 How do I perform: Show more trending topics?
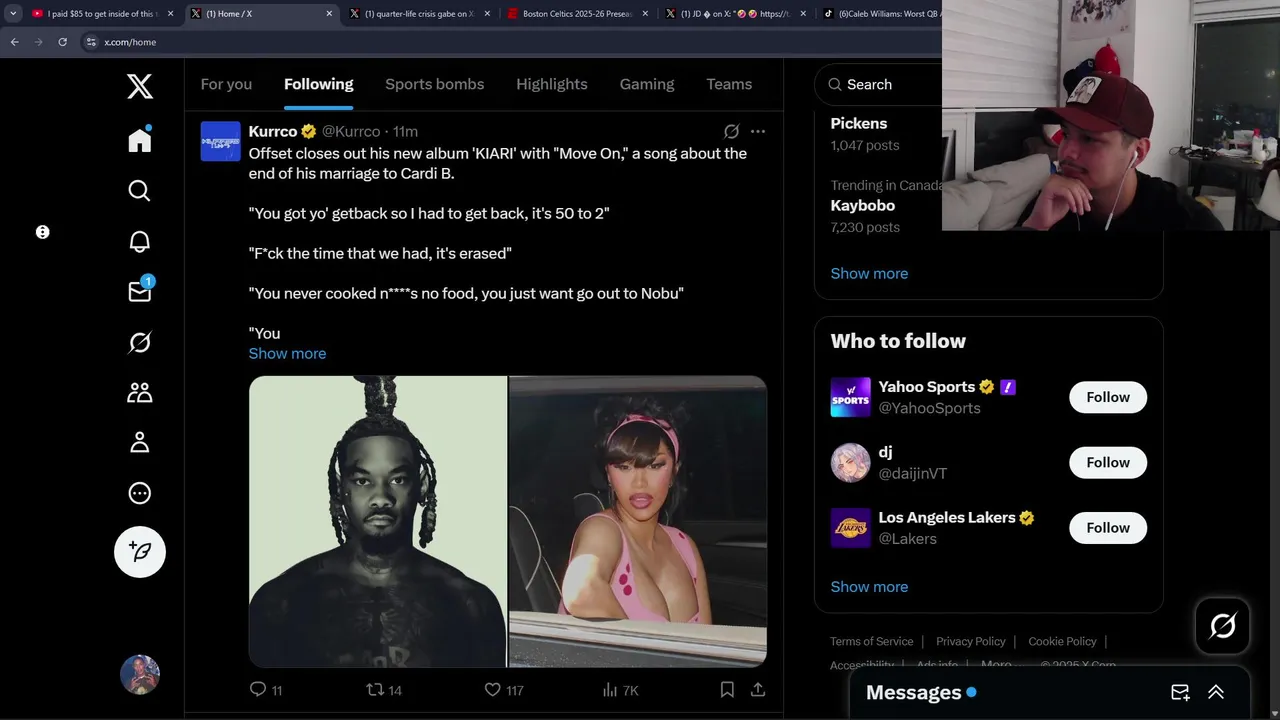coord(869,273)
